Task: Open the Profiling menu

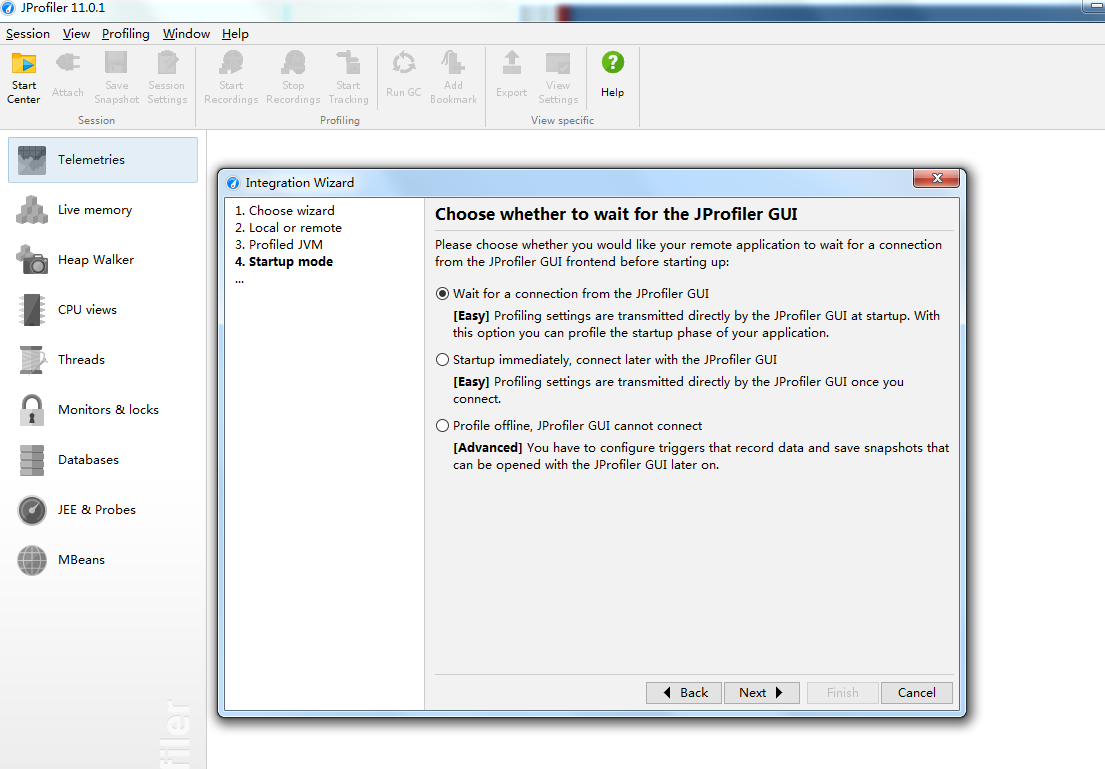Action: (x=125, y=34)
